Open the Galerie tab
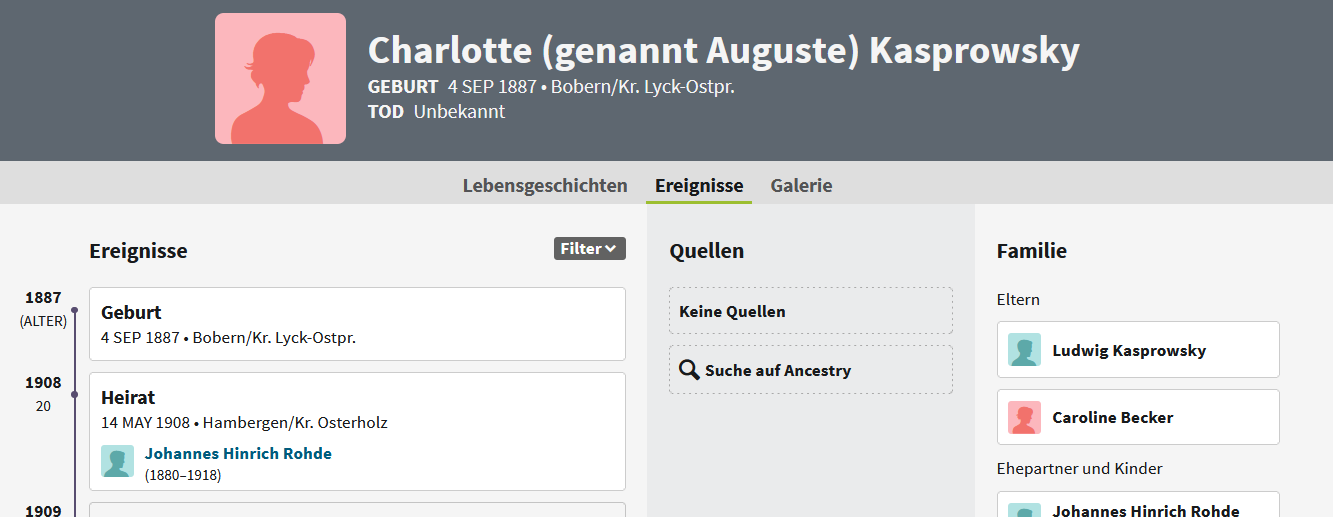This screenshot has height=517, width=1333. [801, 185]
